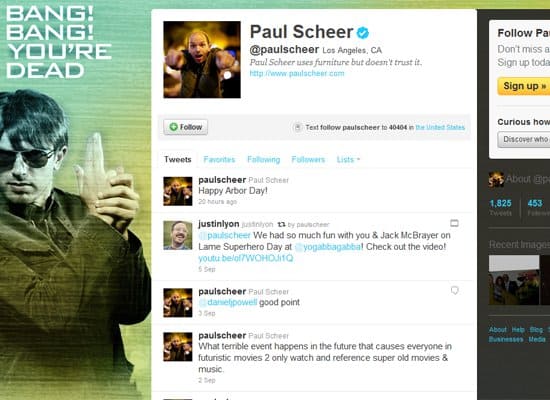Image resolution: width=550 pixels, height=400 pixels.
Task: Open the paulscheer.com website link
Action: pyautogui.click(x=297, y=73)
